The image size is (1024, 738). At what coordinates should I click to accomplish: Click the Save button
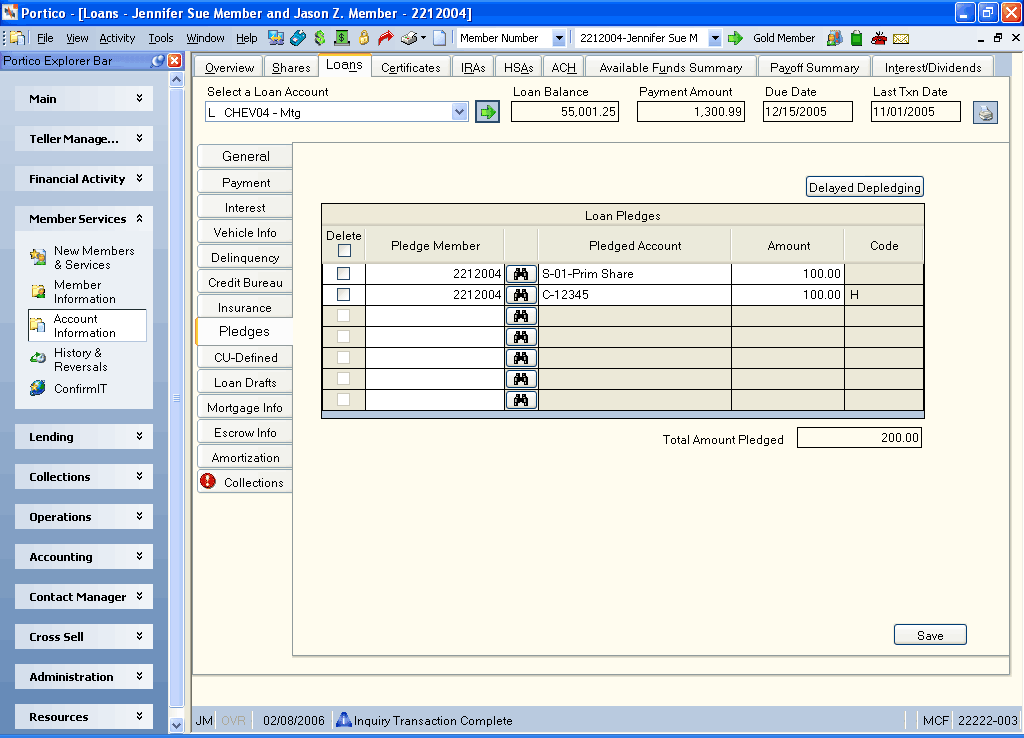pos(930,635)
